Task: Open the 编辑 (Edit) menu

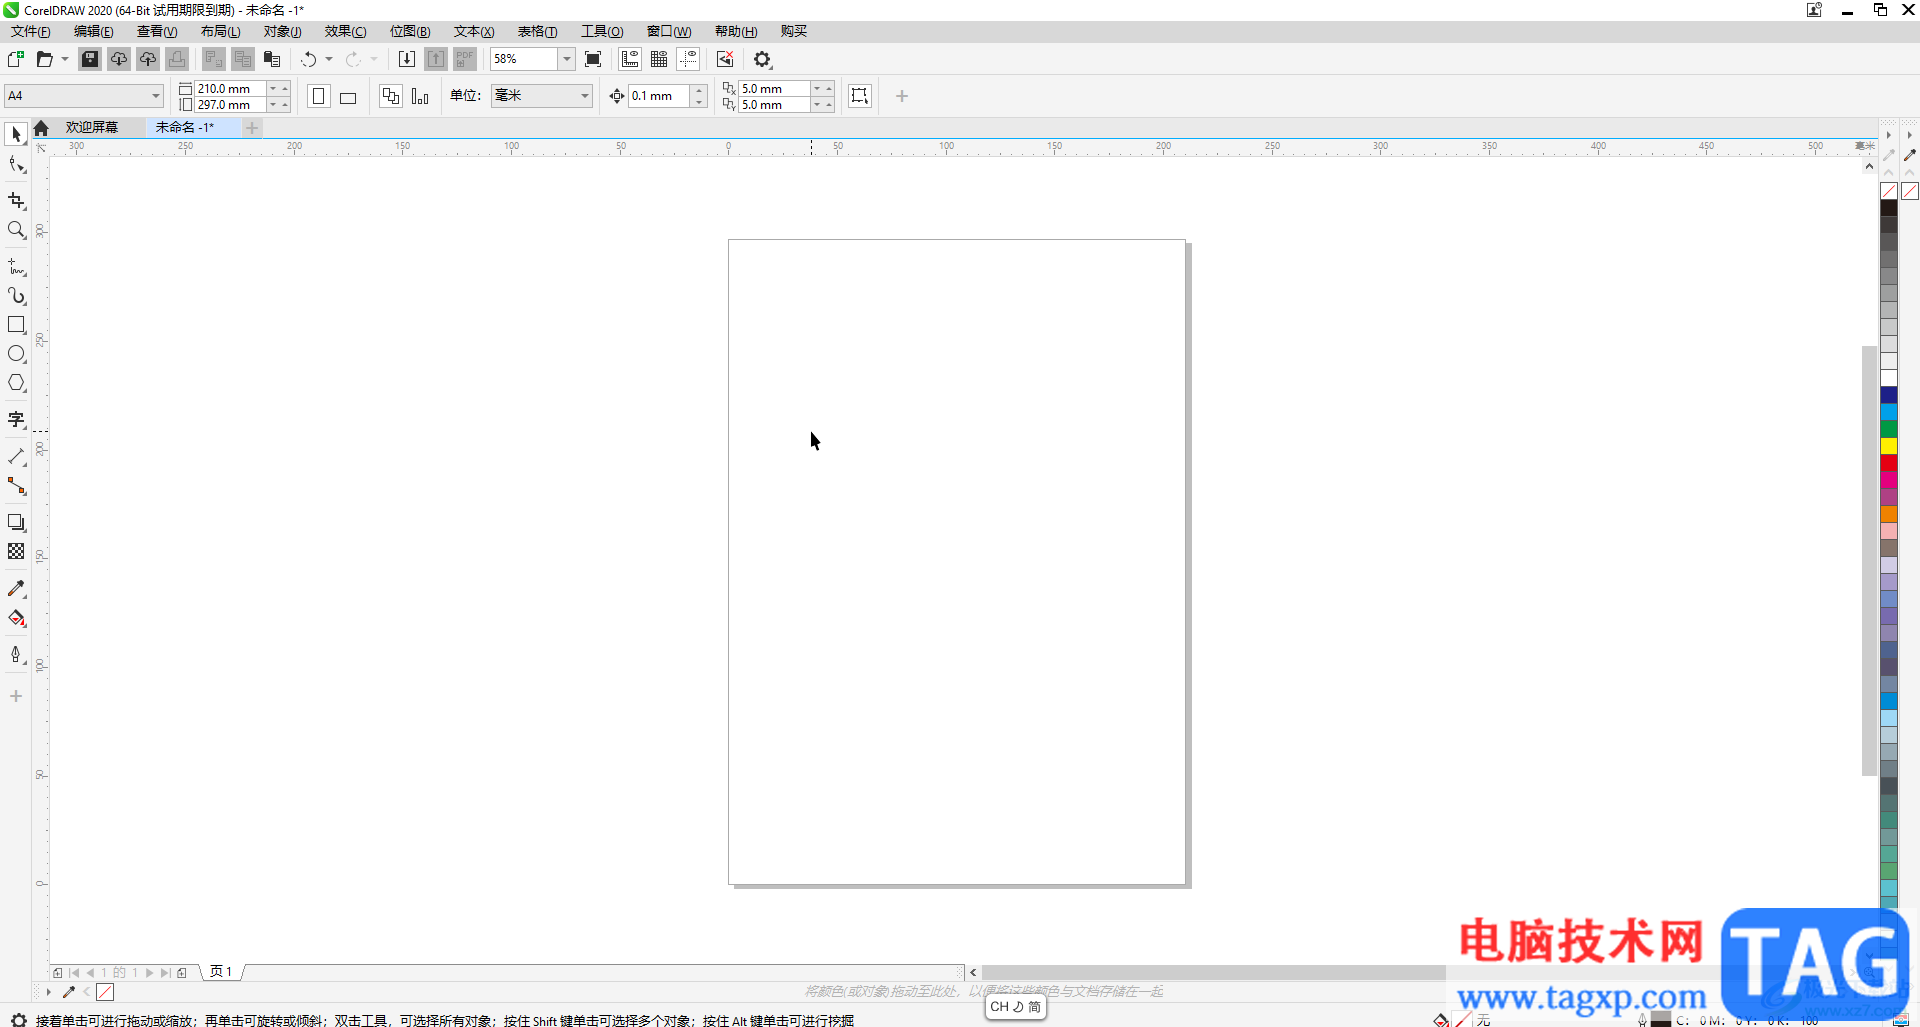Action: [94, 31]
